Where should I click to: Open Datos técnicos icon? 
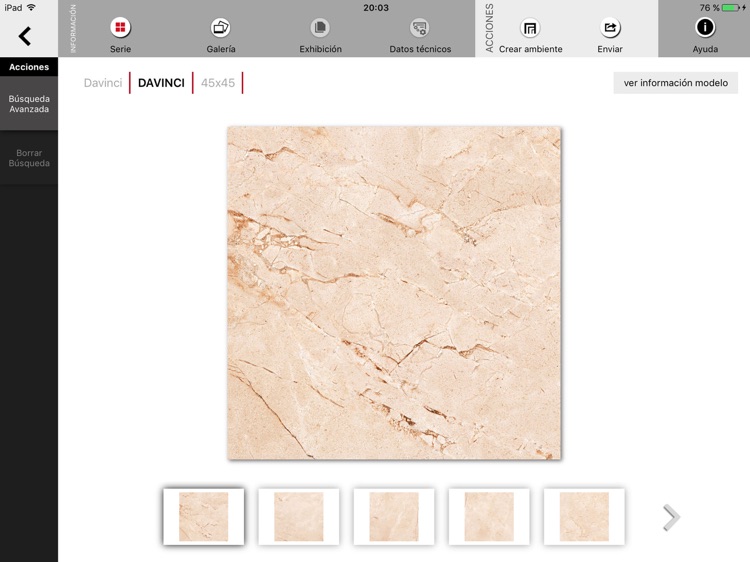pos(420,28)
